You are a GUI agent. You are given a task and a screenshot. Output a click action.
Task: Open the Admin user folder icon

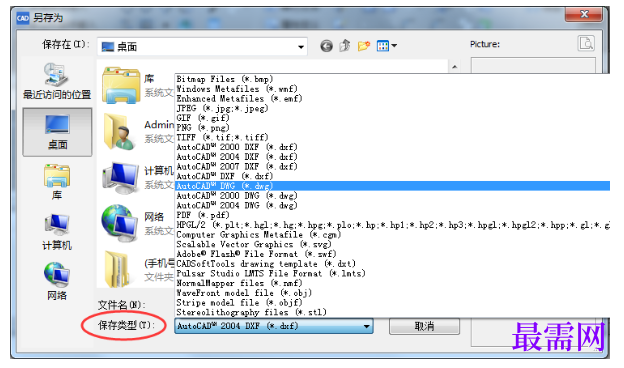119,132
